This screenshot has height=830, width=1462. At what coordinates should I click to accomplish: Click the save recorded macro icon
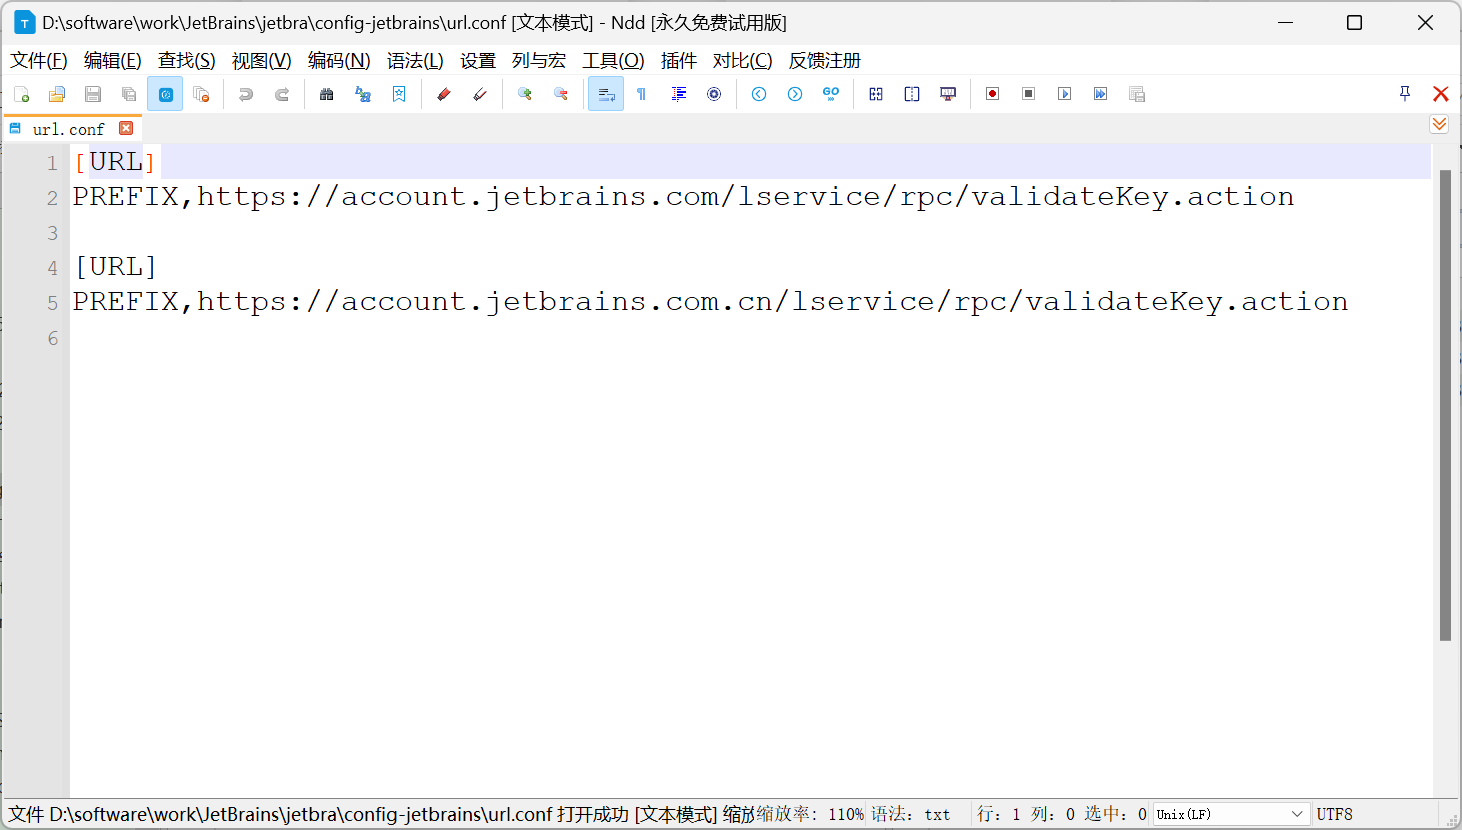(x=1137, y=94)
